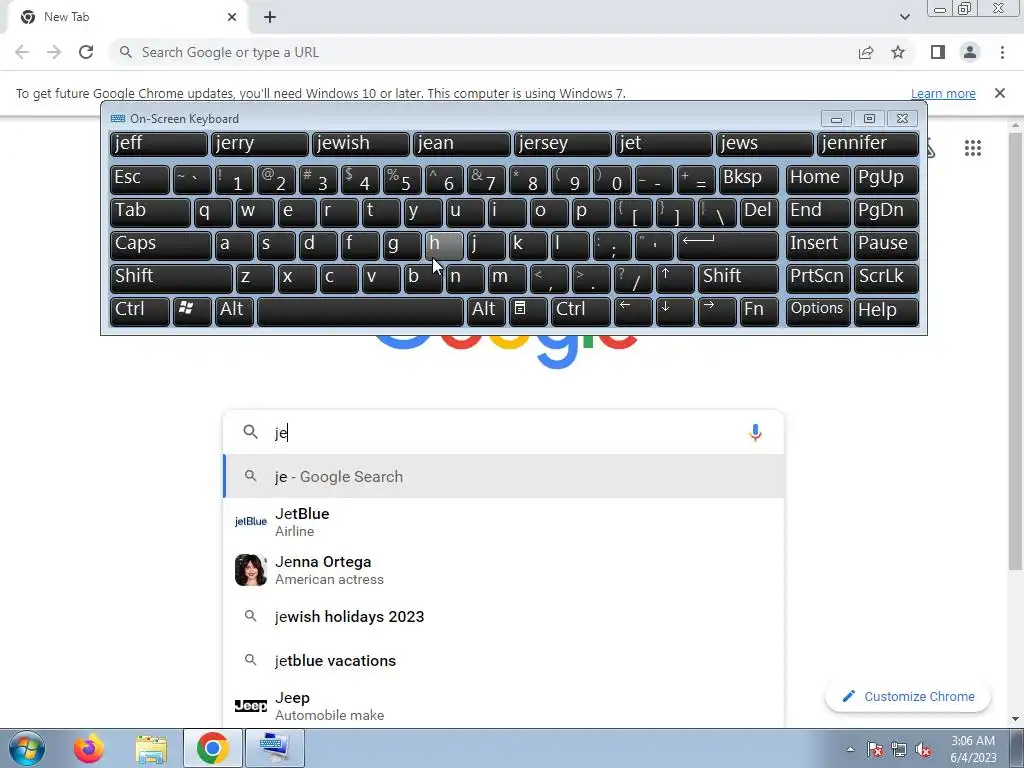The image size is (1024, 768).
Task: Pick 'jerry' word prediction on keyboard
Action: pyautogui.click(x=260, y=144)
